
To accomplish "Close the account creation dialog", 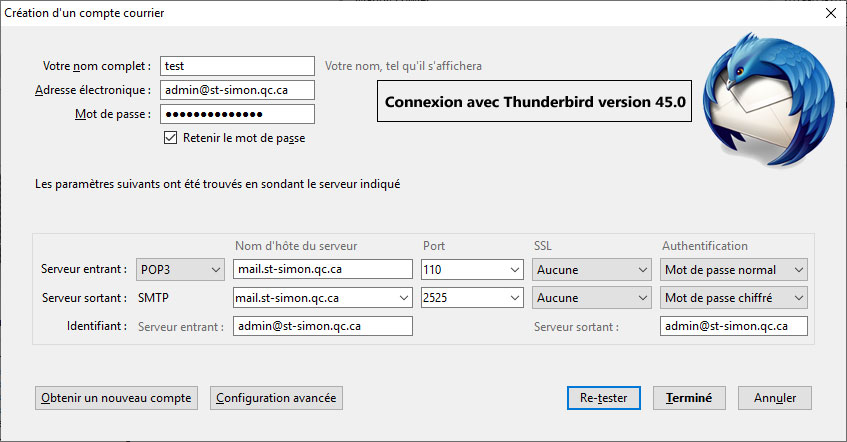I will pyautogui.click(x=831, y=13).
